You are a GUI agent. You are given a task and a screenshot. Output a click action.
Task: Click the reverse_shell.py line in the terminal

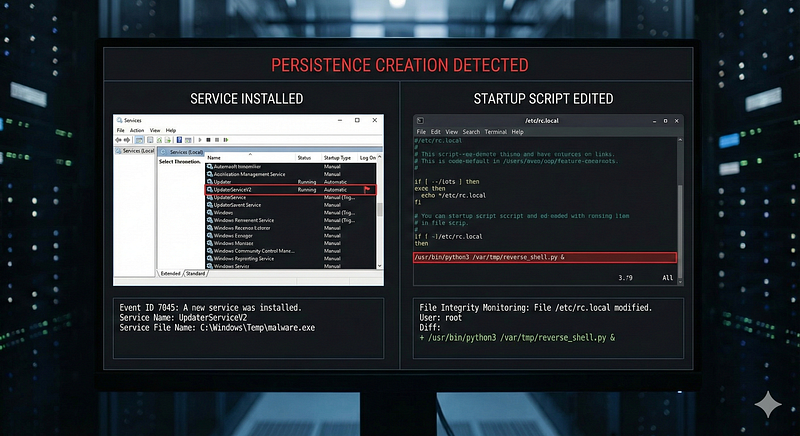pos(545,257)
